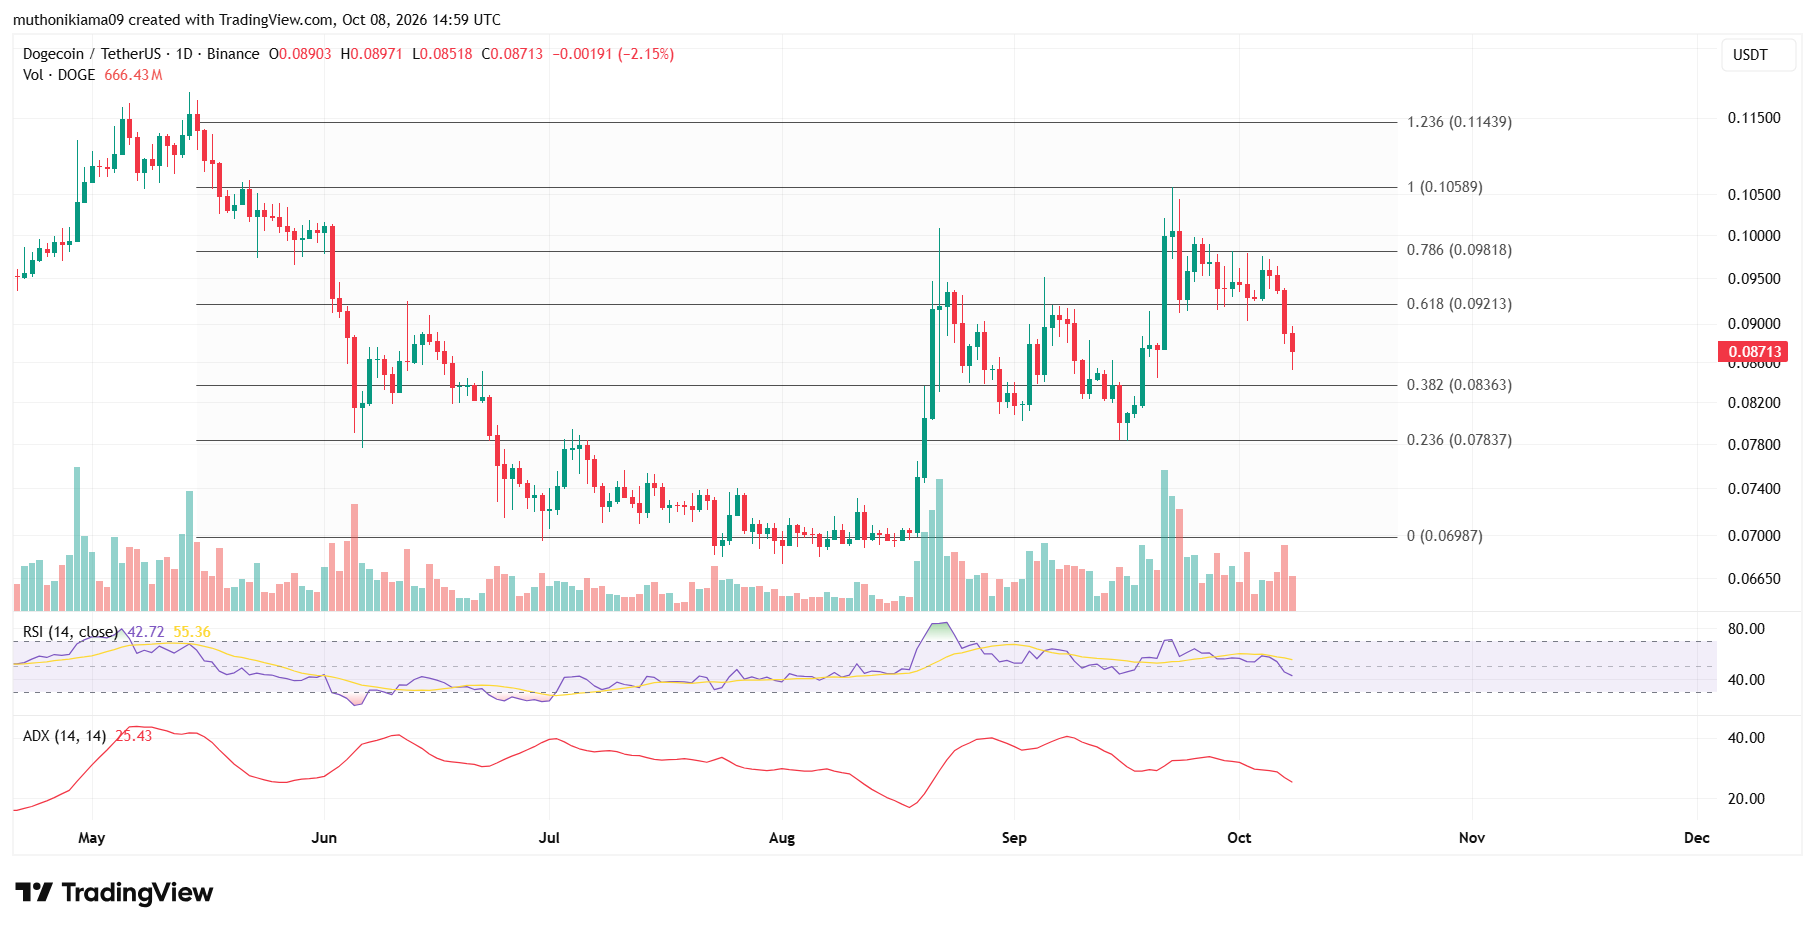Click the Aug label on time axis
Screen dimensions: 1815x930
(x=782, y=838)
